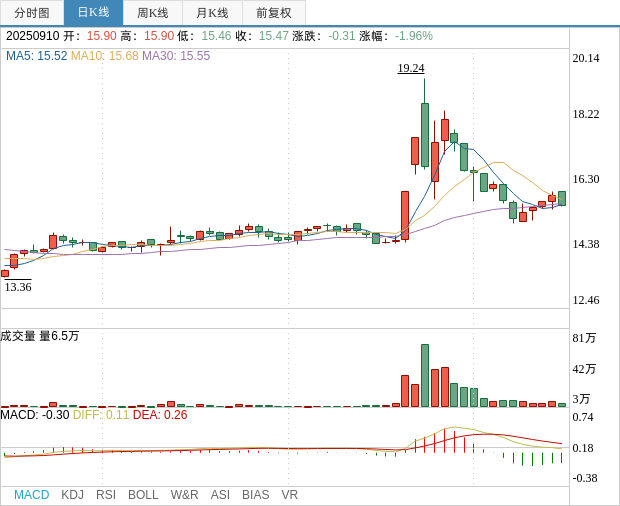Open the 周K线 tab
This screenshot has width=620, height=506.
click(x=153, y=13)
